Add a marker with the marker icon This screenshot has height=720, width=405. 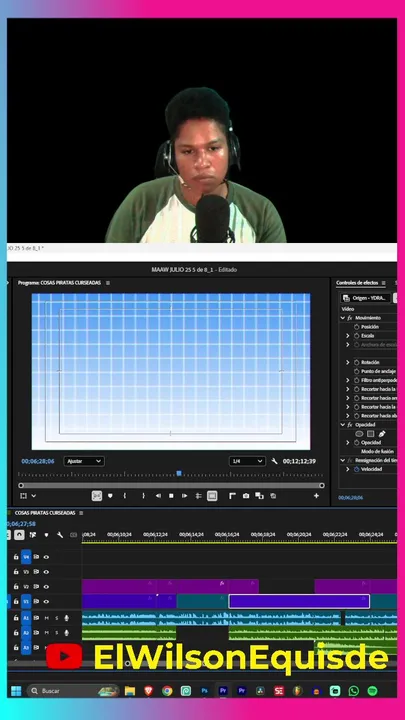click(110, 496)
